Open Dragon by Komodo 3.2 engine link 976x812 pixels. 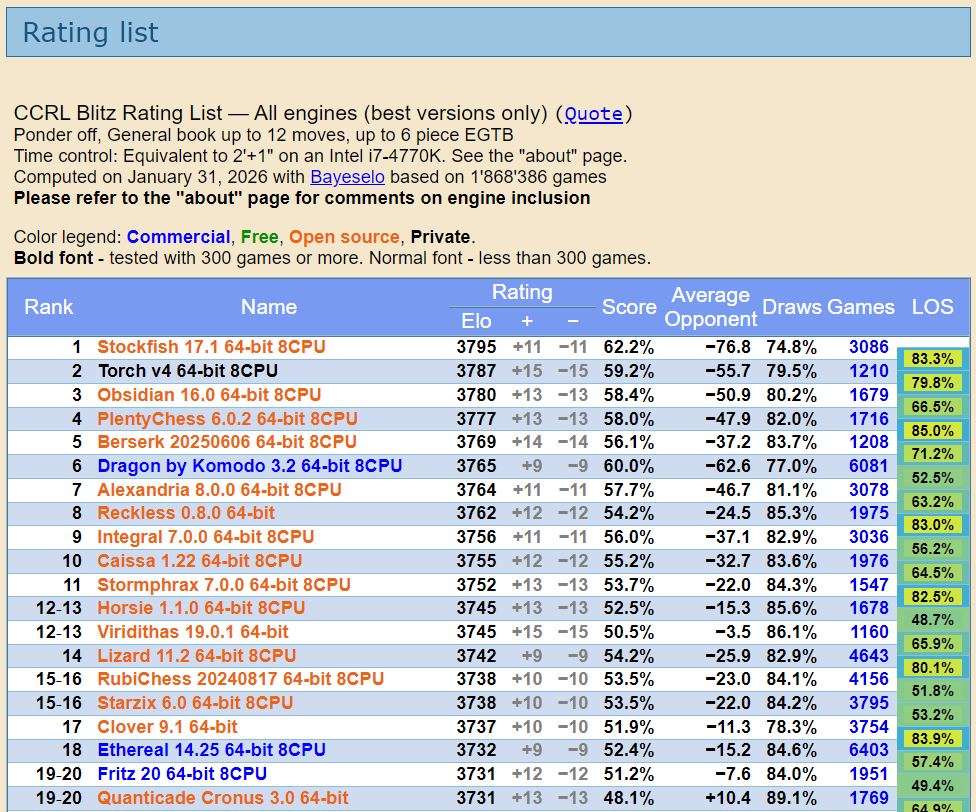click(249, 466)
